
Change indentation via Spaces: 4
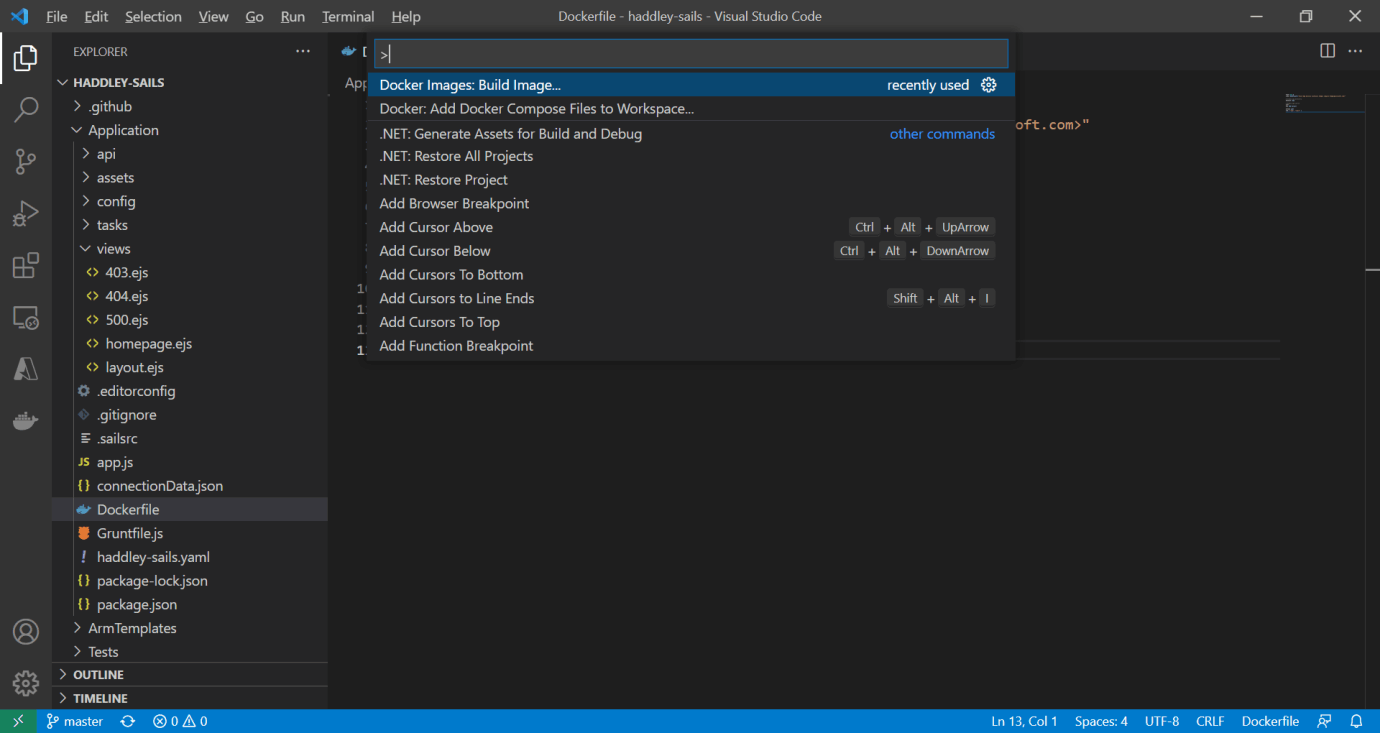(1101, 721)
